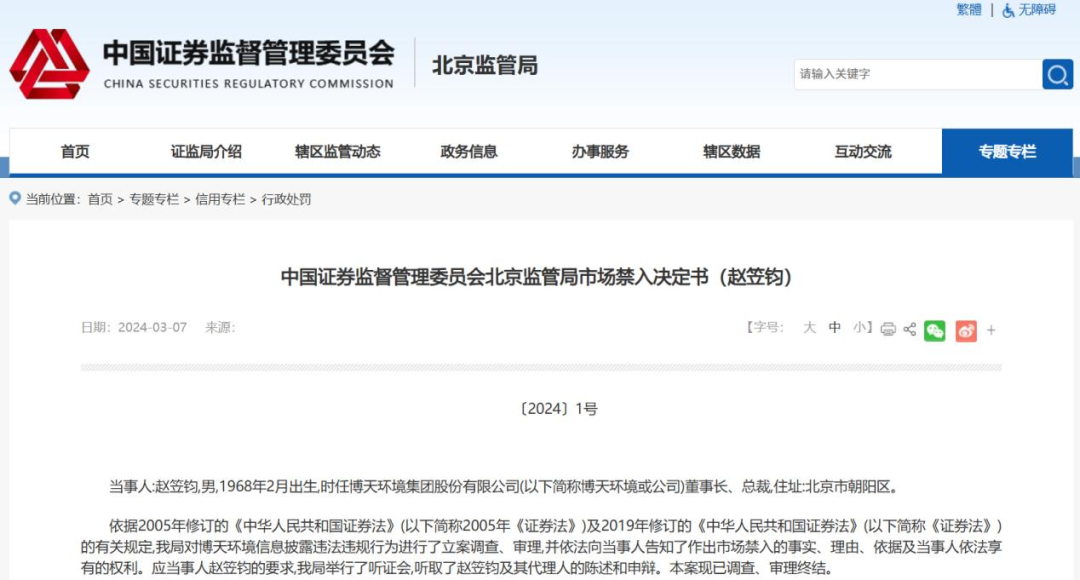Open the 政务信息 navigation tab

[x=468, y=152]
